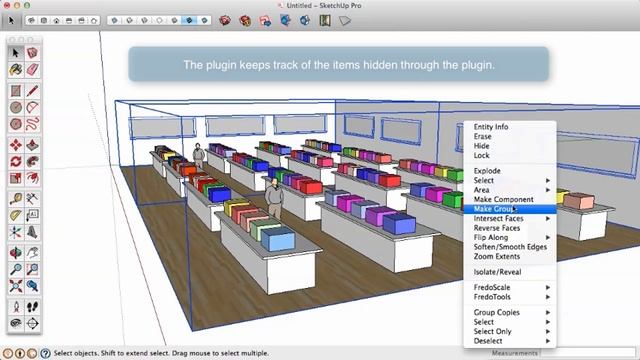The height and width of the screenshot is (360, 640).
Task: Click the Previous view tool icon
Action: point(32,286)
